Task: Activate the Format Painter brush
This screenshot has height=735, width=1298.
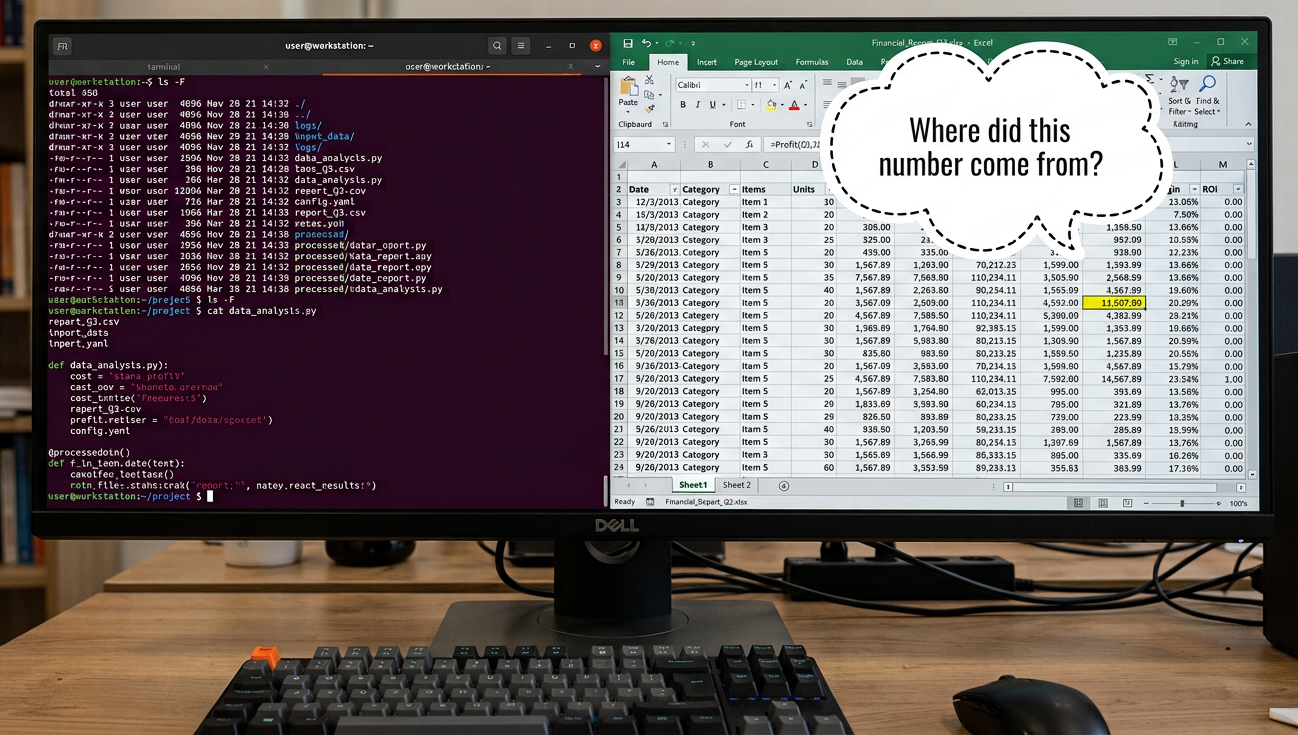Action: (649, 109)
